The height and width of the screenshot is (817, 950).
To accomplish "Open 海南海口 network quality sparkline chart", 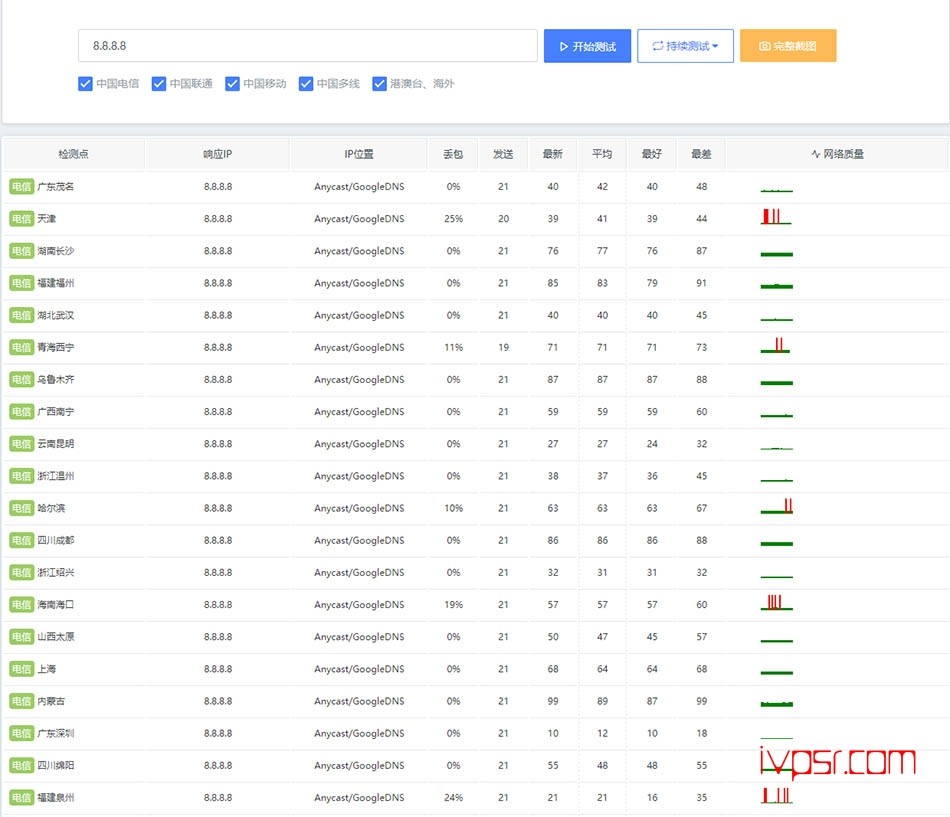I will tap(776, 602).
